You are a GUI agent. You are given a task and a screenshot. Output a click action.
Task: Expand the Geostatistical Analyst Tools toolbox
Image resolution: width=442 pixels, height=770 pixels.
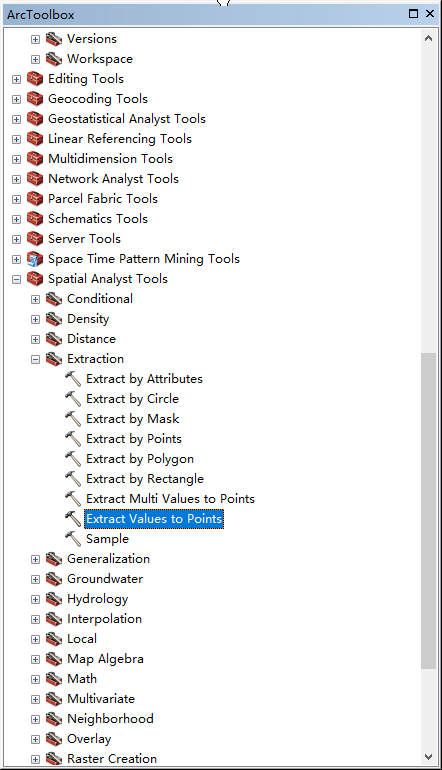[16, 119]
